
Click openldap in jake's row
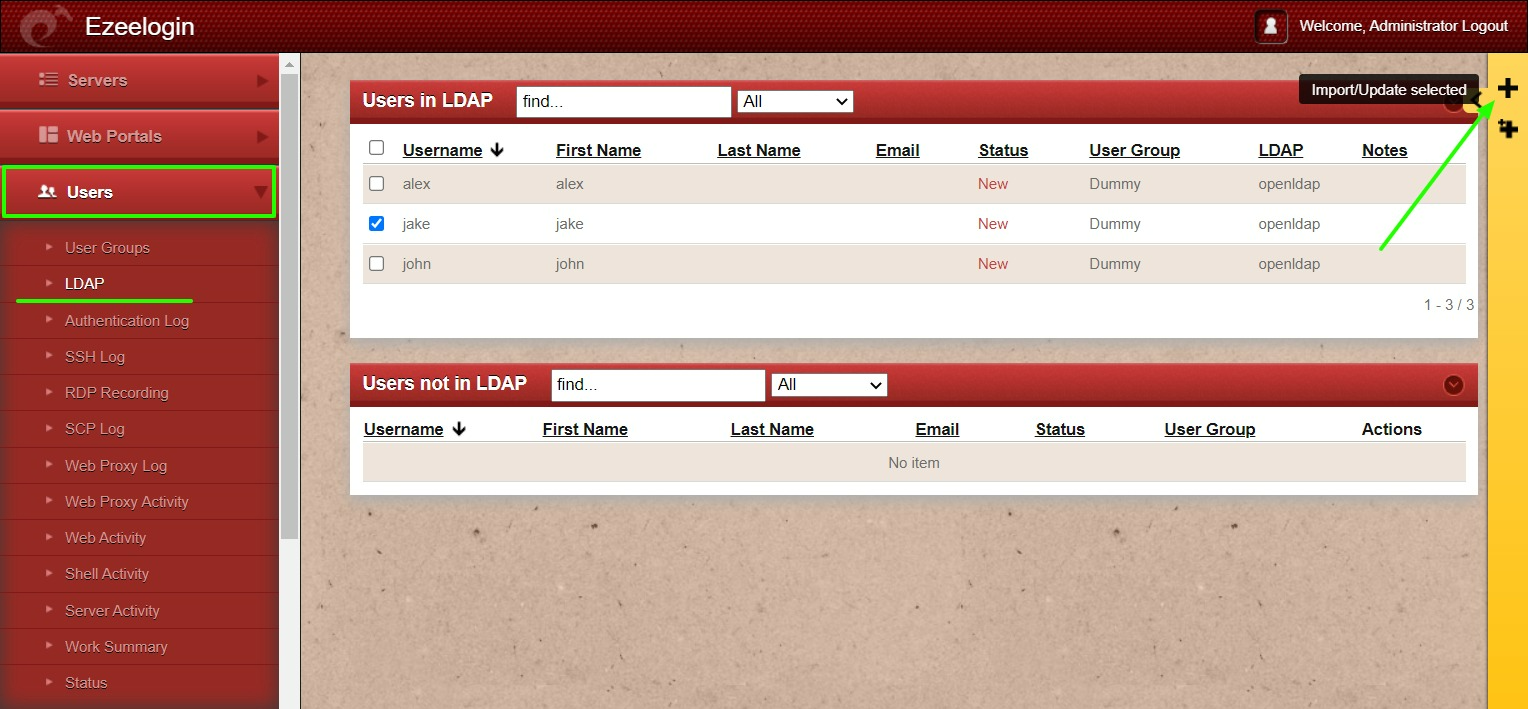(x=1289, y=224)
